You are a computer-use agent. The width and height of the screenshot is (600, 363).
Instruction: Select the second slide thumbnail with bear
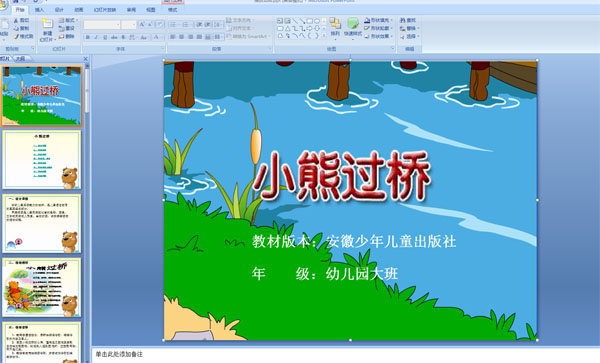pos(42,160)
